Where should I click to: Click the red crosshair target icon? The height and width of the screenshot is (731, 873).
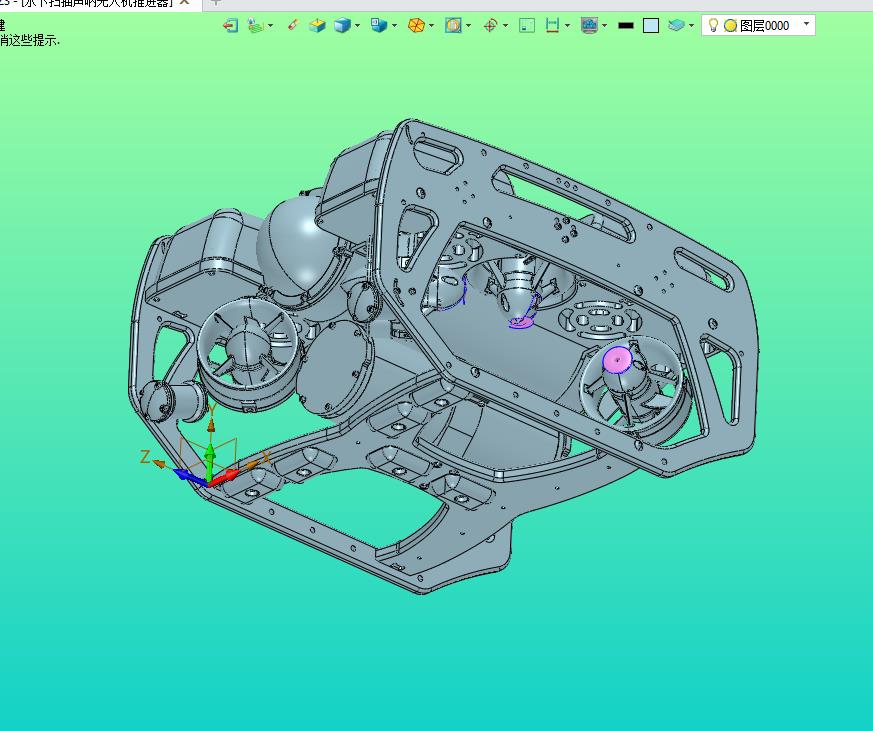point(490,25)
